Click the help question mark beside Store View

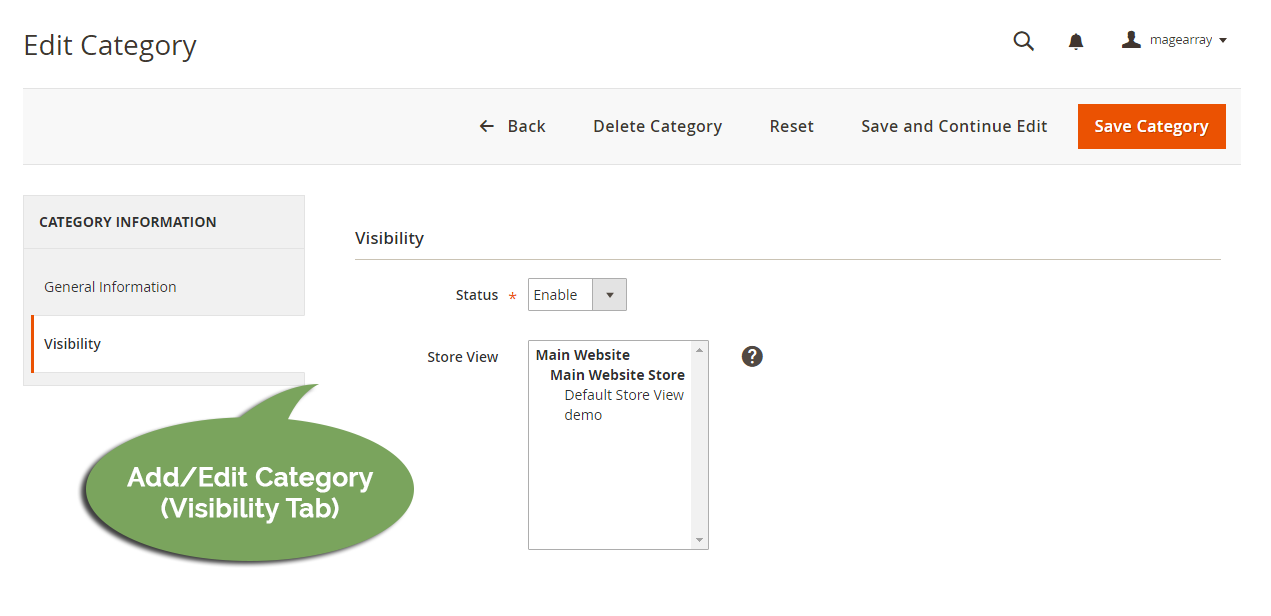[x=751, y=355]
